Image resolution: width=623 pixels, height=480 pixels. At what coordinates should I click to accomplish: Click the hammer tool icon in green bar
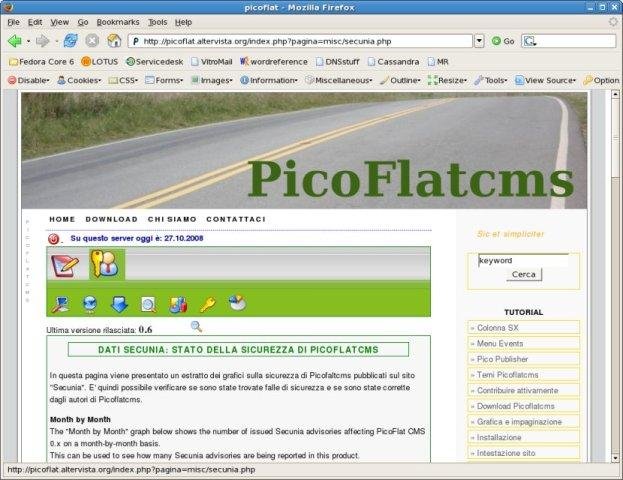(x=60, y=305)
